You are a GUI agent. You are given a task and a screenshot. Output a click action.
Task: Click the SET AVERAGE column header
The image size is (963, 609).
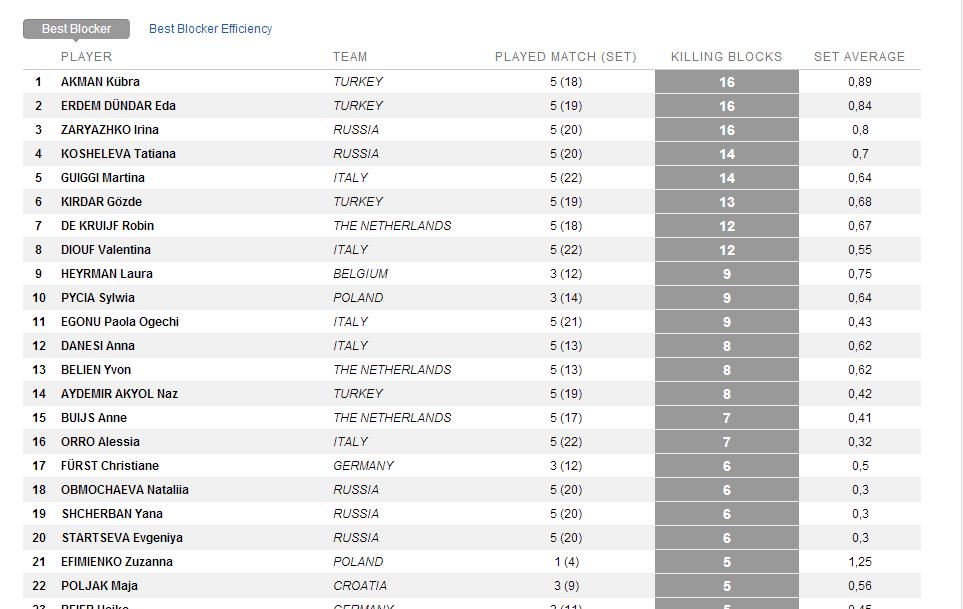click(859, 56)
